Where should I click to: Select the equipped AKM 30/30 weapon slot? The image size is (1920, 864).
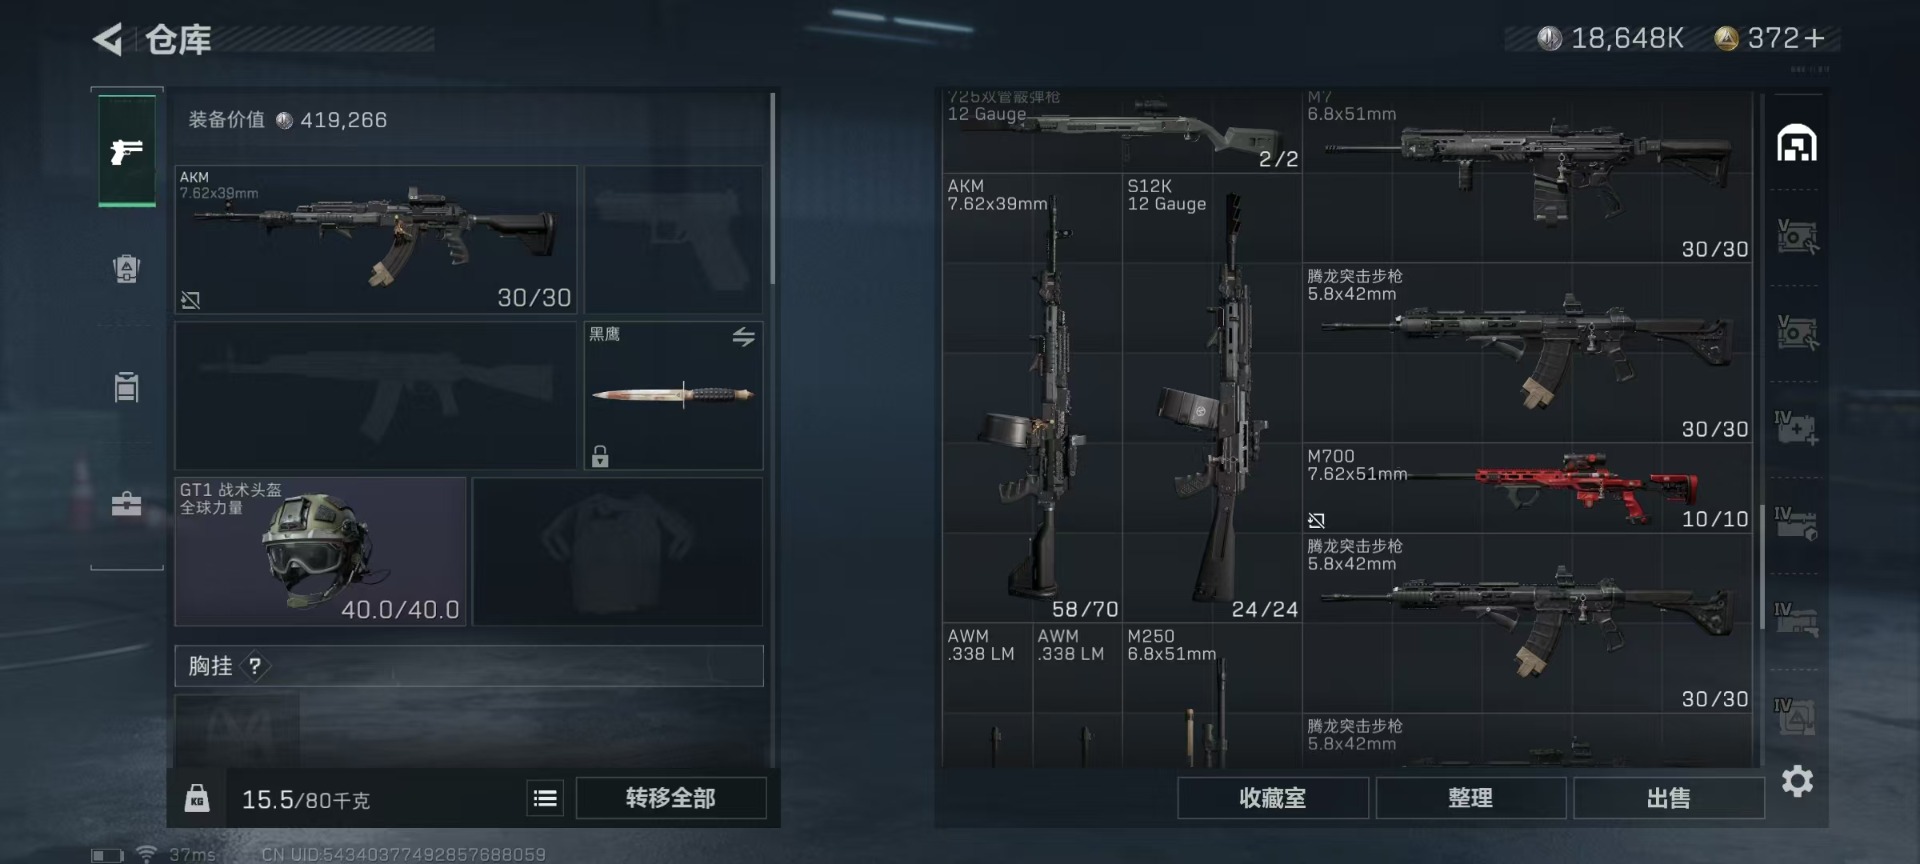[376, 240]
